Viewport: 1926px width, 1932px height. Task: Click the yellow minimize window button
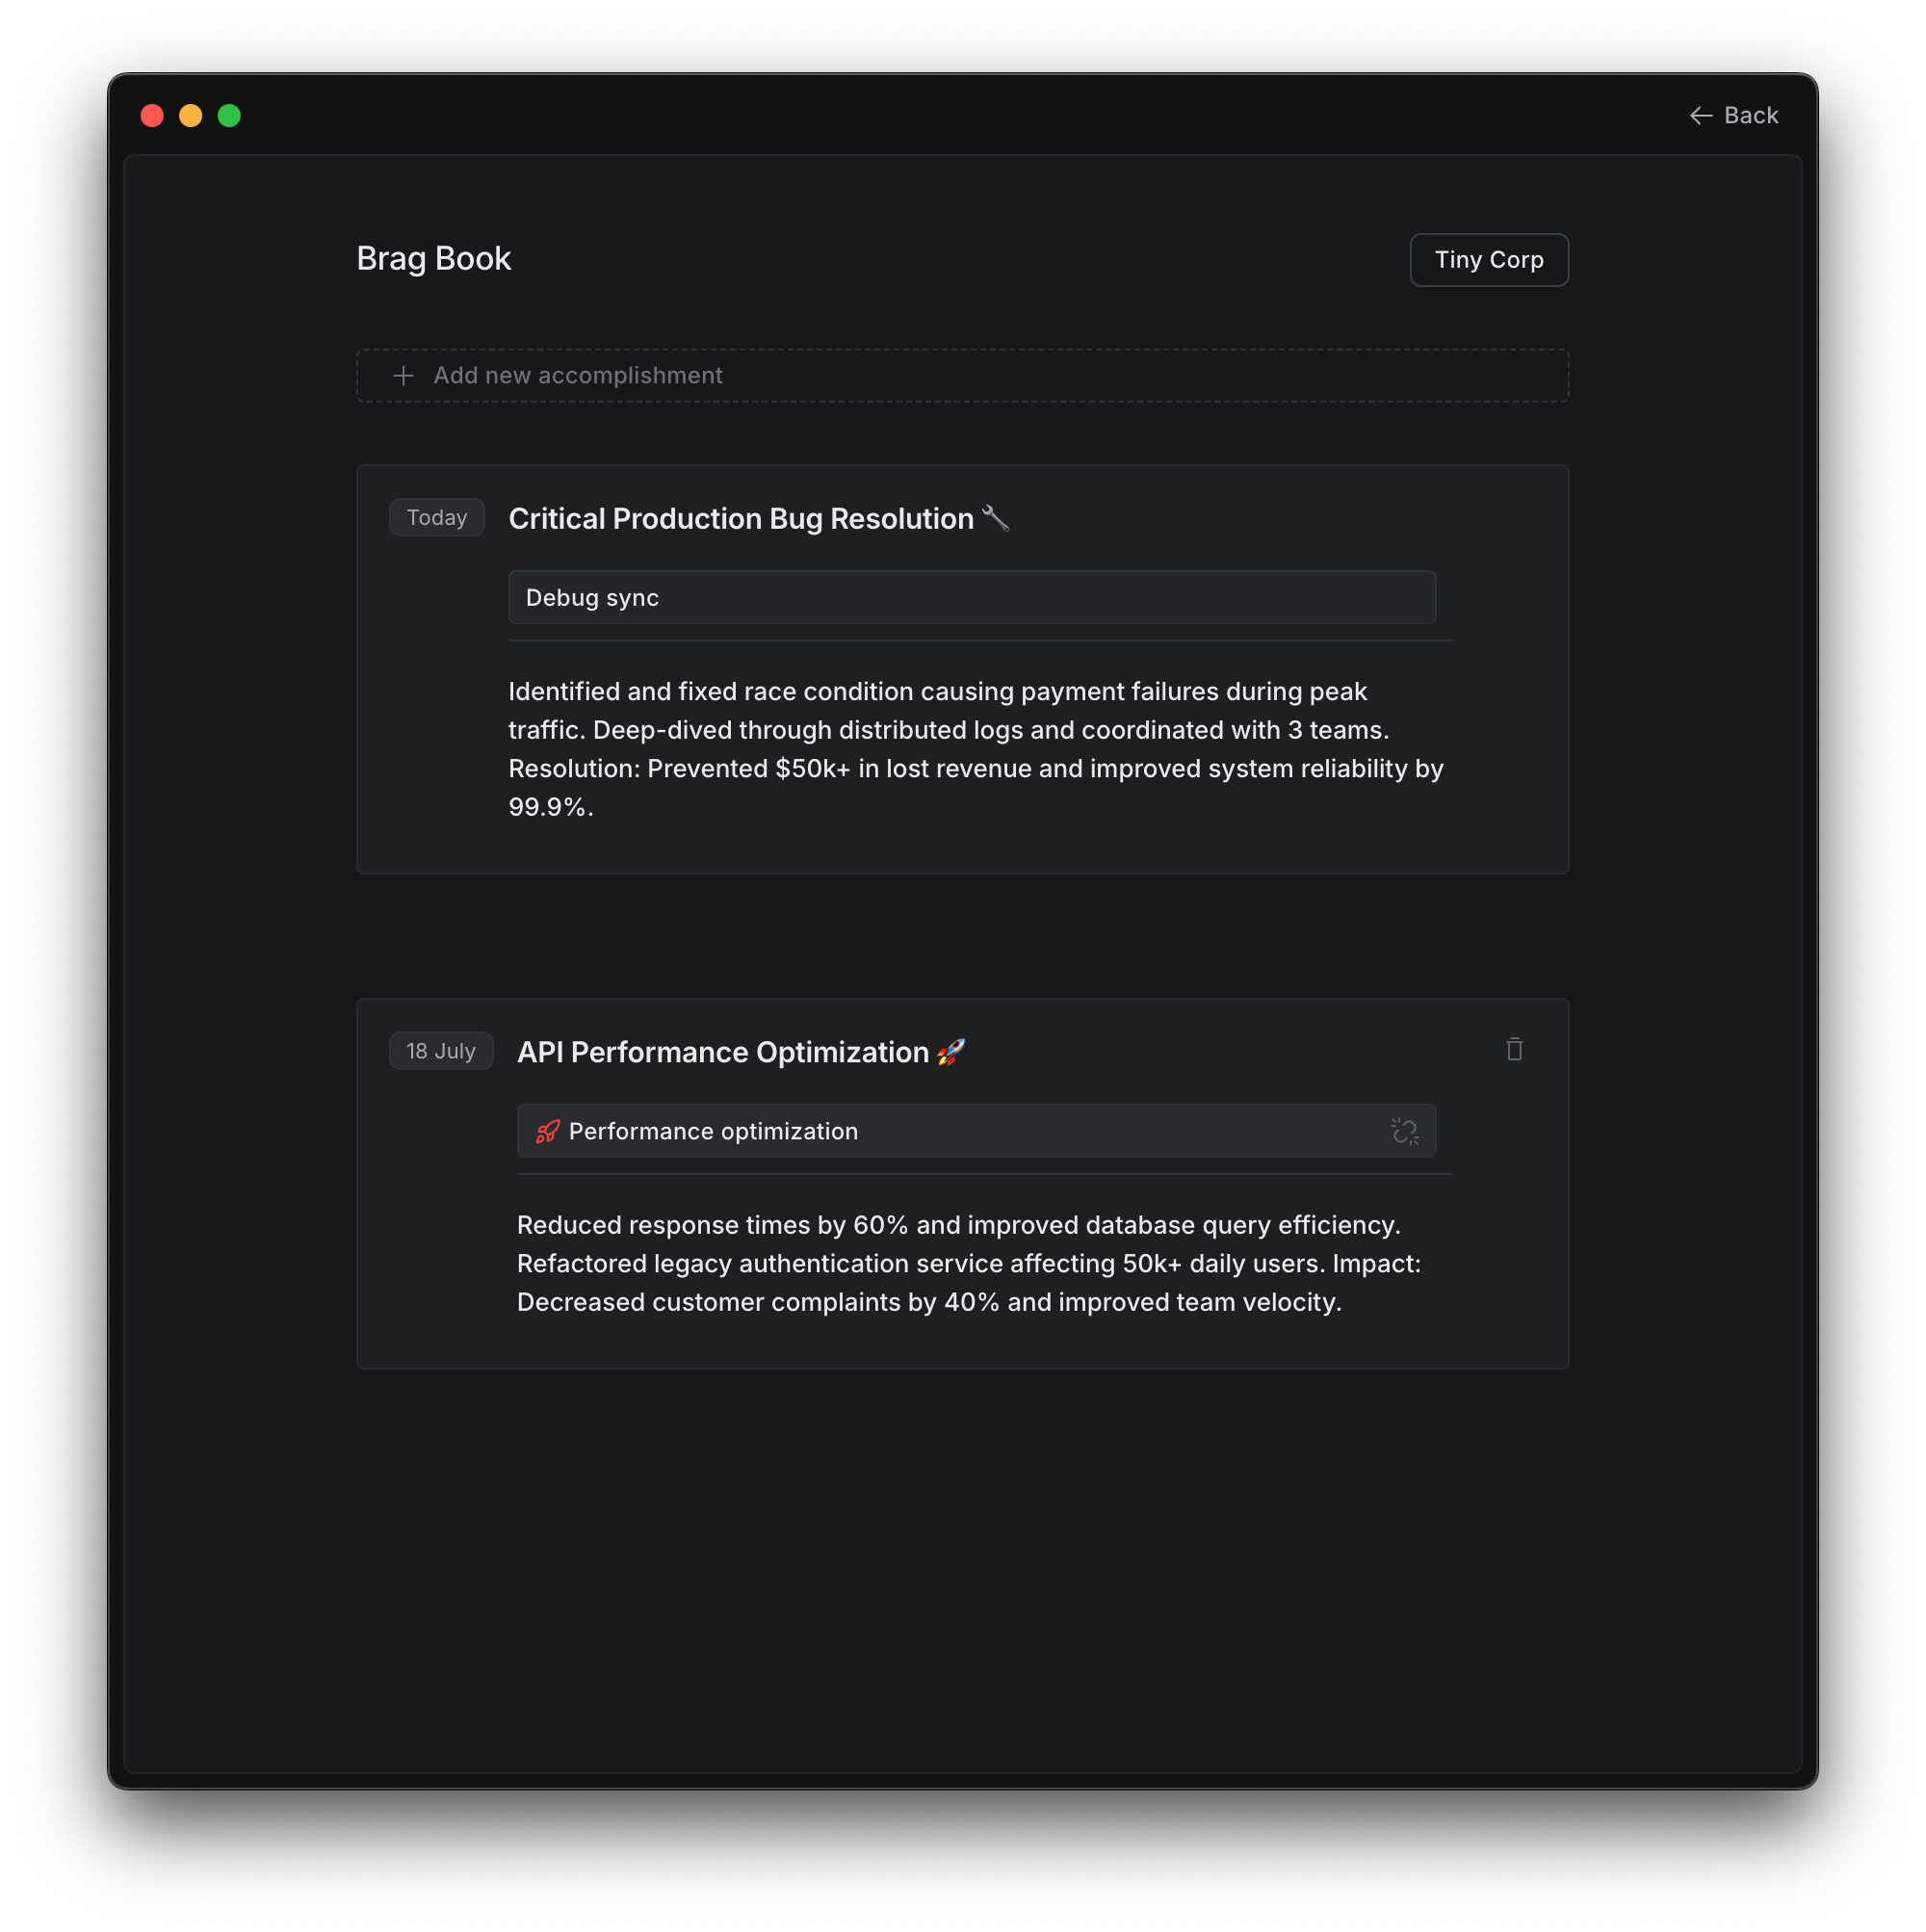(190, 116)
